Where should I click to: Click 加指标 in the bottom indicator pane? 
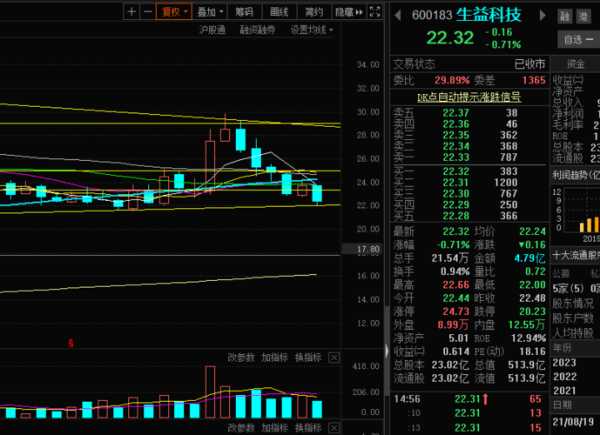coord(274,428)
